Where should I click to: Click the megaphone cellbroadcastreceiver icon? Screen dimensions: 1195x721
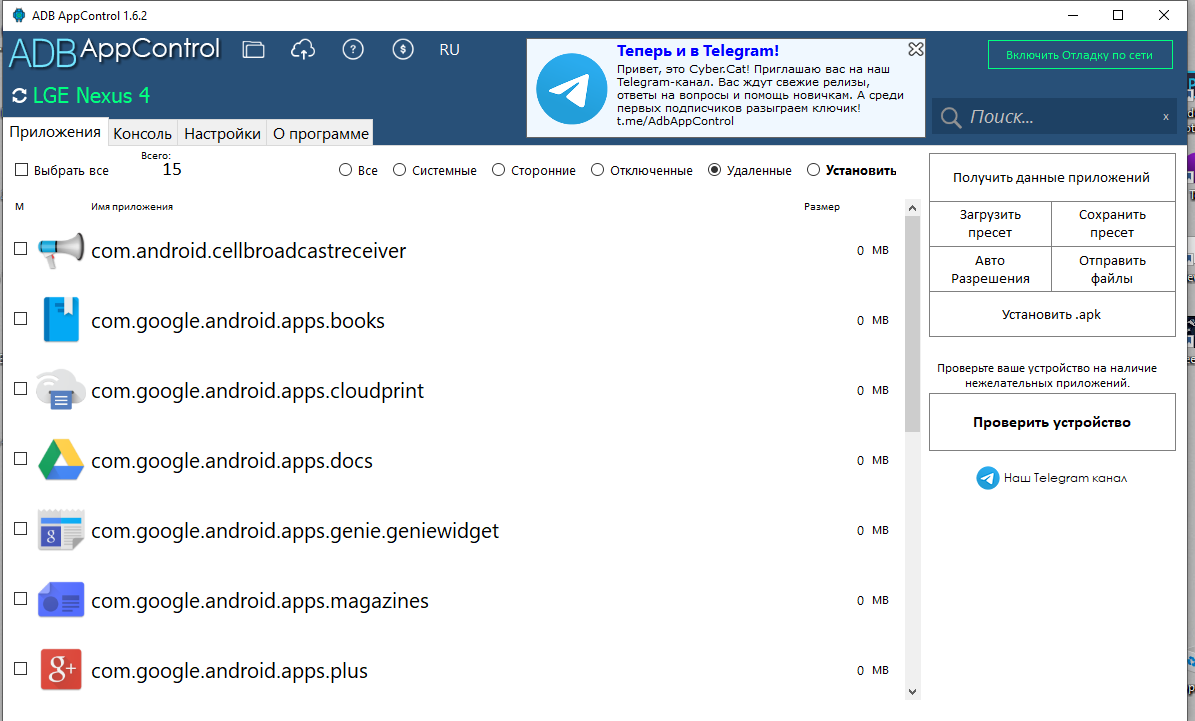[61, 250]
